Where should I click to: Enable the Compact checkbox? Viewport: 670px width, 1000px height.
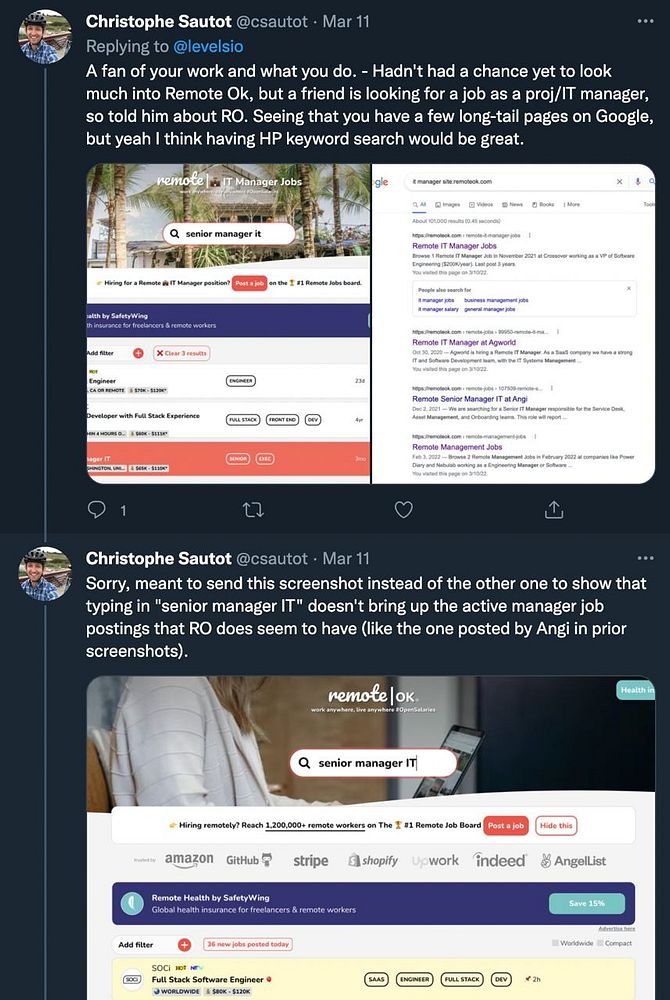600,943
